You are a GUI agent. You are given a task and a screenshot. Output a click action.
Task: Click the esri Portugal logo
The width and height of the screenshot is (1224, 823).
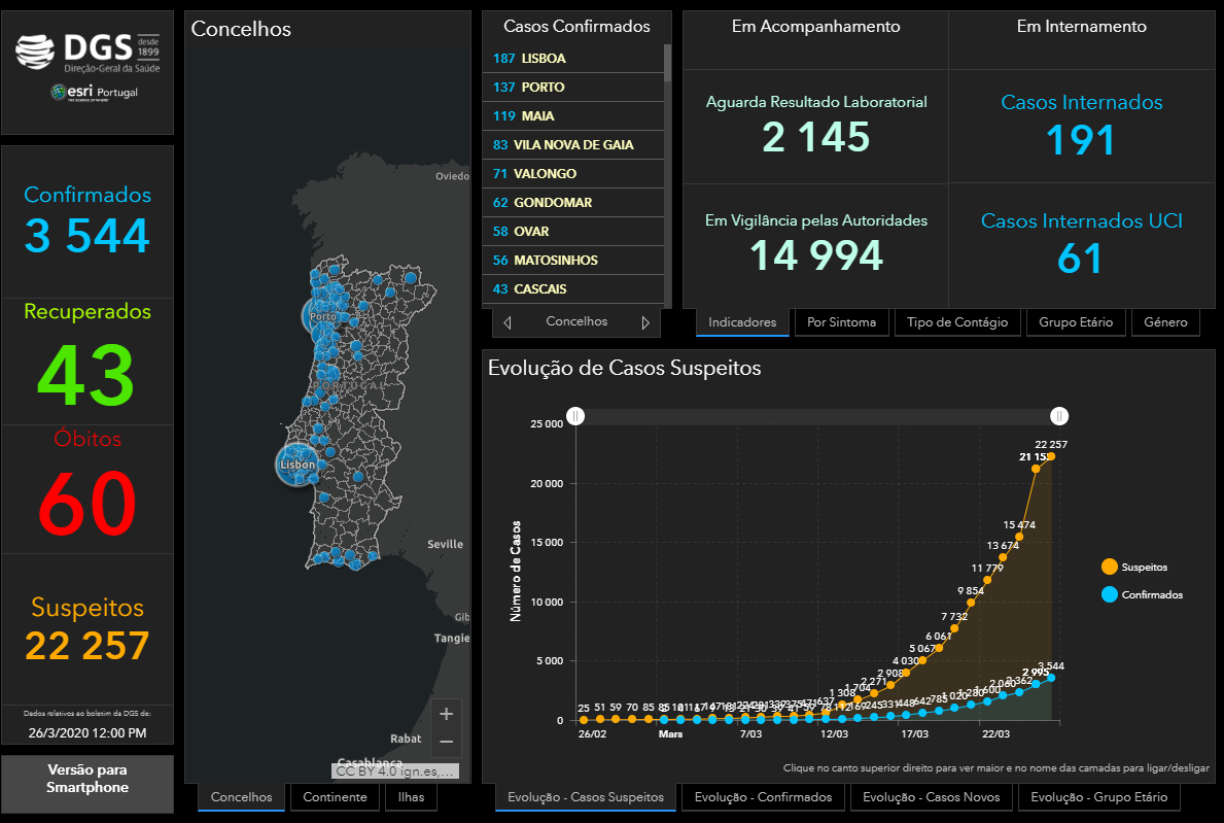pyautogui.click(x=95, y=93)
